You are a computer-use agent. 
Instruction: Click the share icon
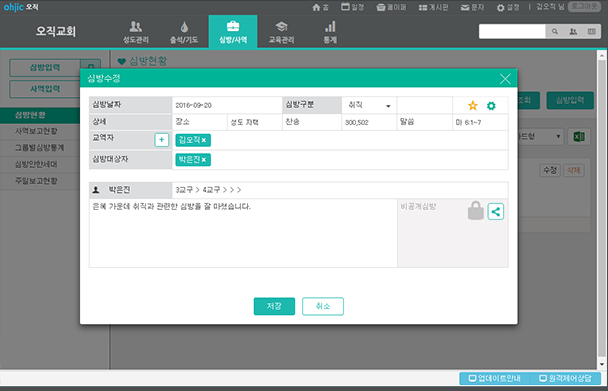(496, 211)
